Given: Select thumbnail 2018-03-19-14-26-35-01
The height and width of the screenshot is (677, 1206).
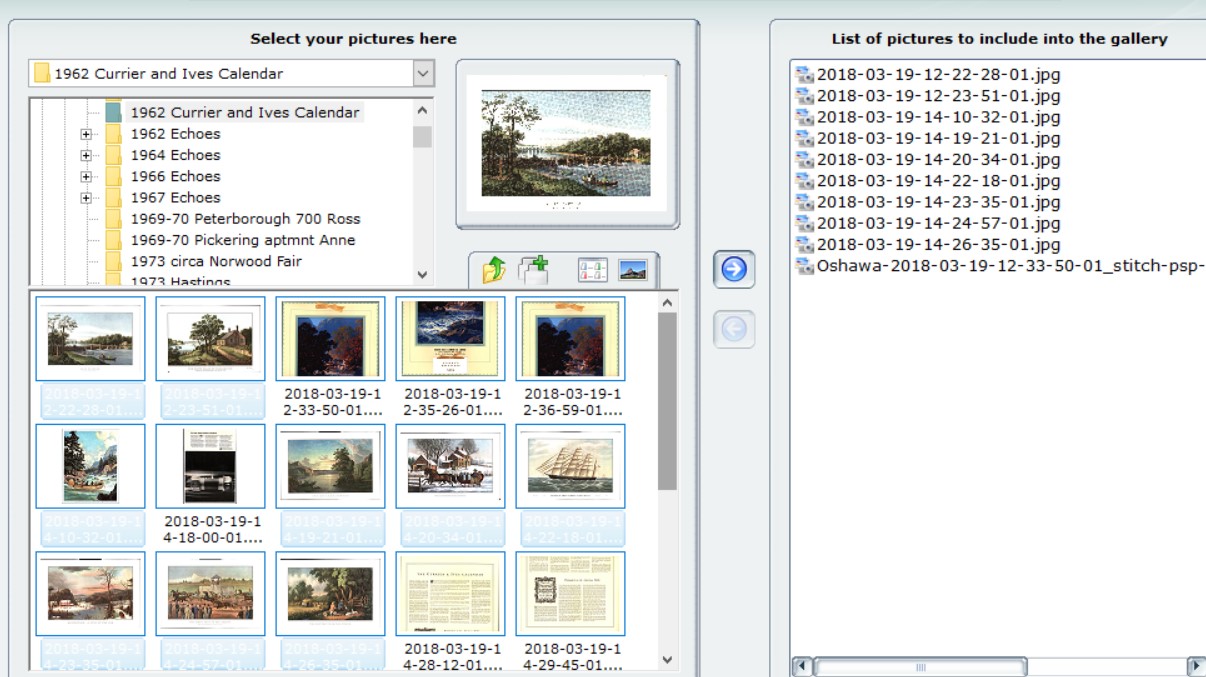Looking at the screenshot, I should [330, 593].
